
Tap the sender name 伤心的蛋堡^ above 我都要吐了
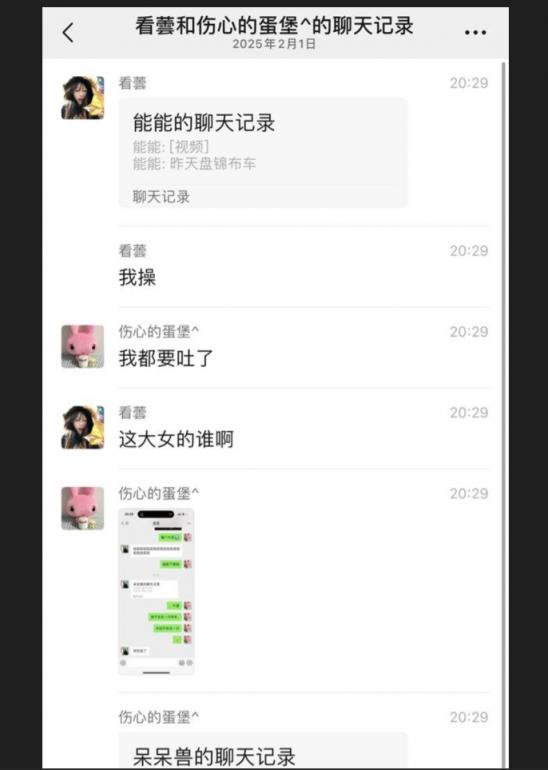159,331
